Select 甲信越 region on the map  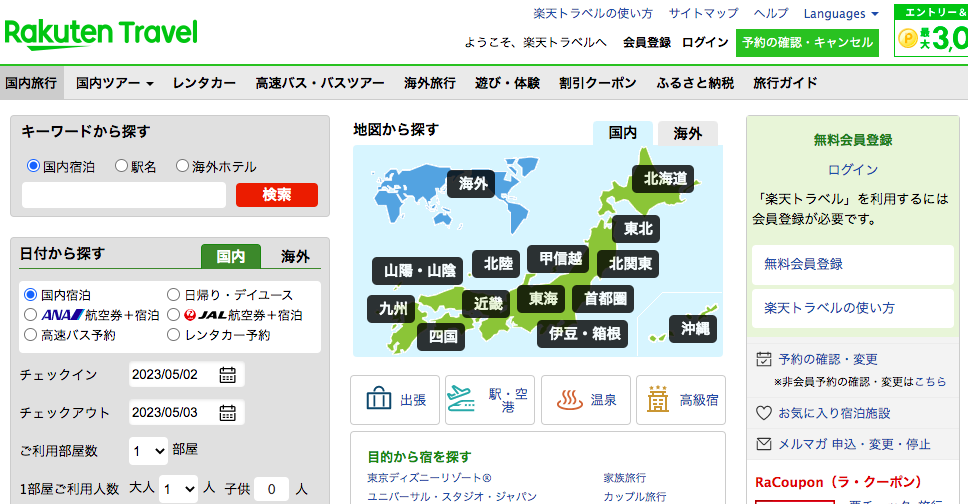559,259
